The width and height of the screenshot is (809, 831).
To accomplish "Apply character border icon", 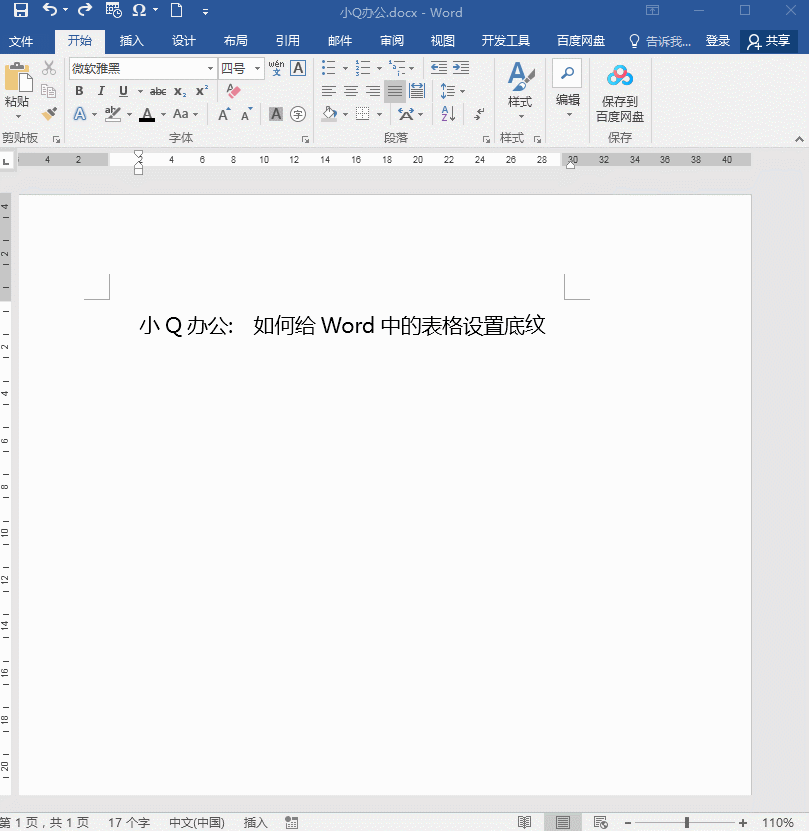I will [298, 68].
